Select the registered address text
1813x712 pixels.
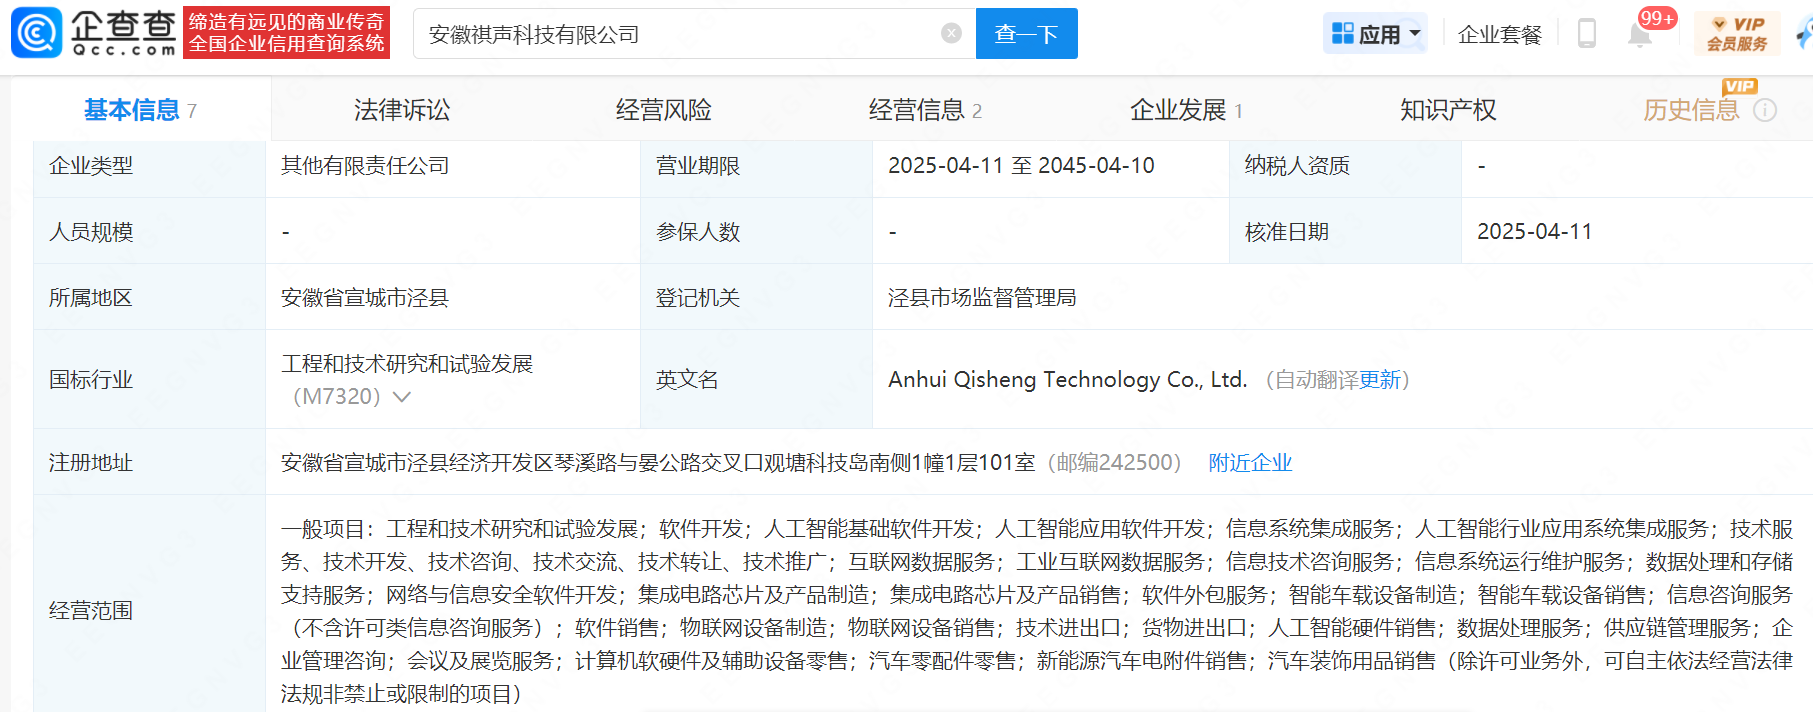coord(658,463)
